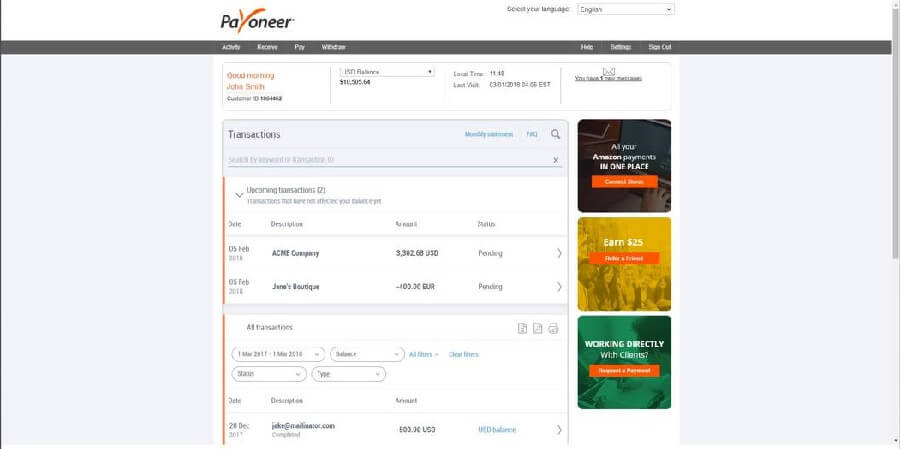Image resolution: width=900 pixels, height=449 pixels.
Task: Open the Balance filter dropdown
Action: [367, 354]
